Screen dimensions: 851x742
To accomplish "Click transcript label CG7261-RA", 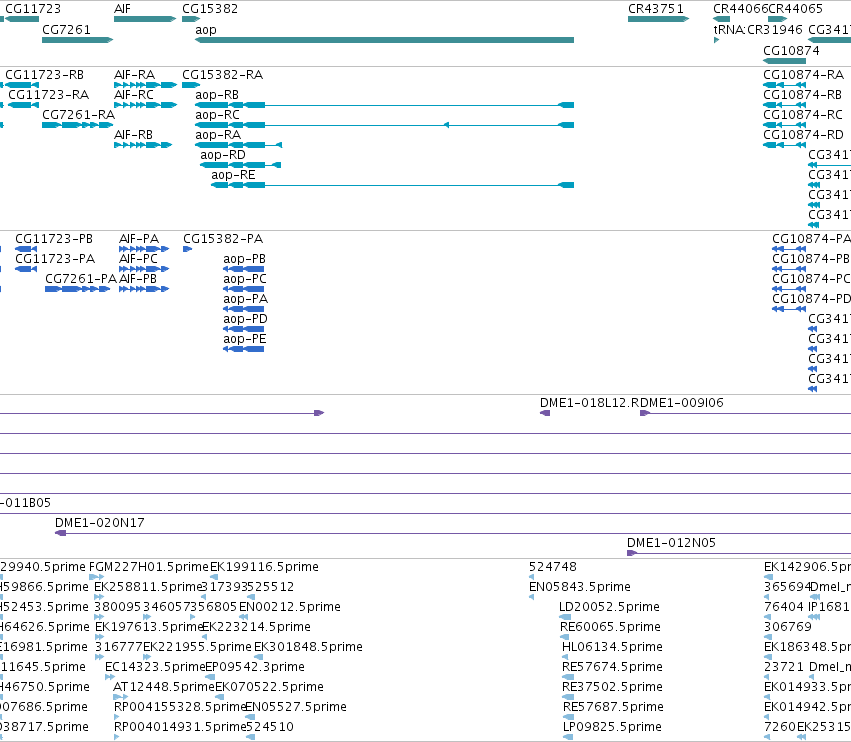I will click(x=79, y=115).
